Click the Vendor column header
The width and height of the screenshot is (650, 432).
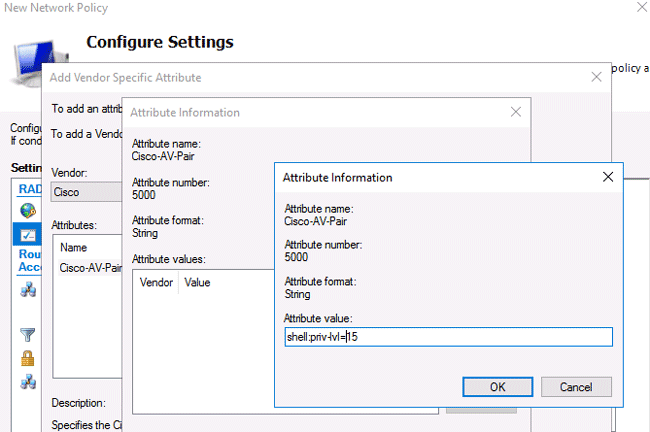point(156,283)
